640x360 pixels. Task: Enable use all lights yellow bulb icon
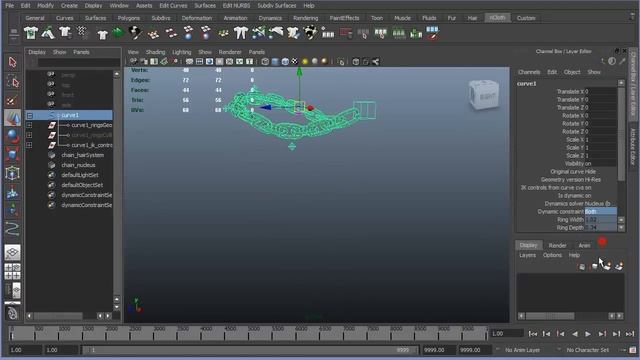coord(305,62)
